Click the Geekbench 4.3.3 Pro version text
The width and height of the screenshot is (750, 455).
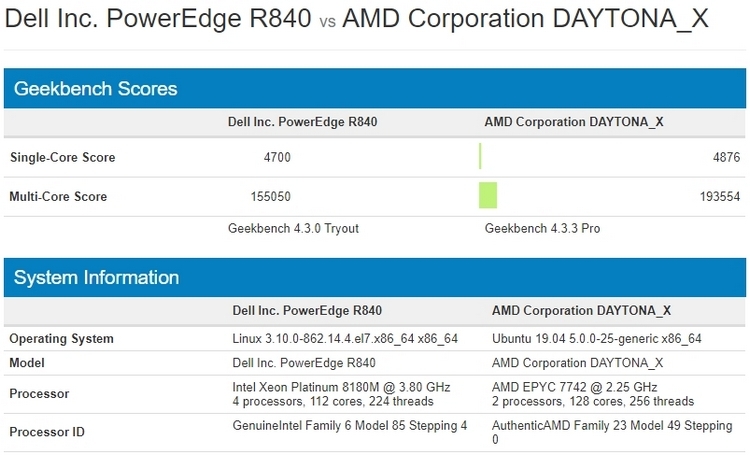542,229
